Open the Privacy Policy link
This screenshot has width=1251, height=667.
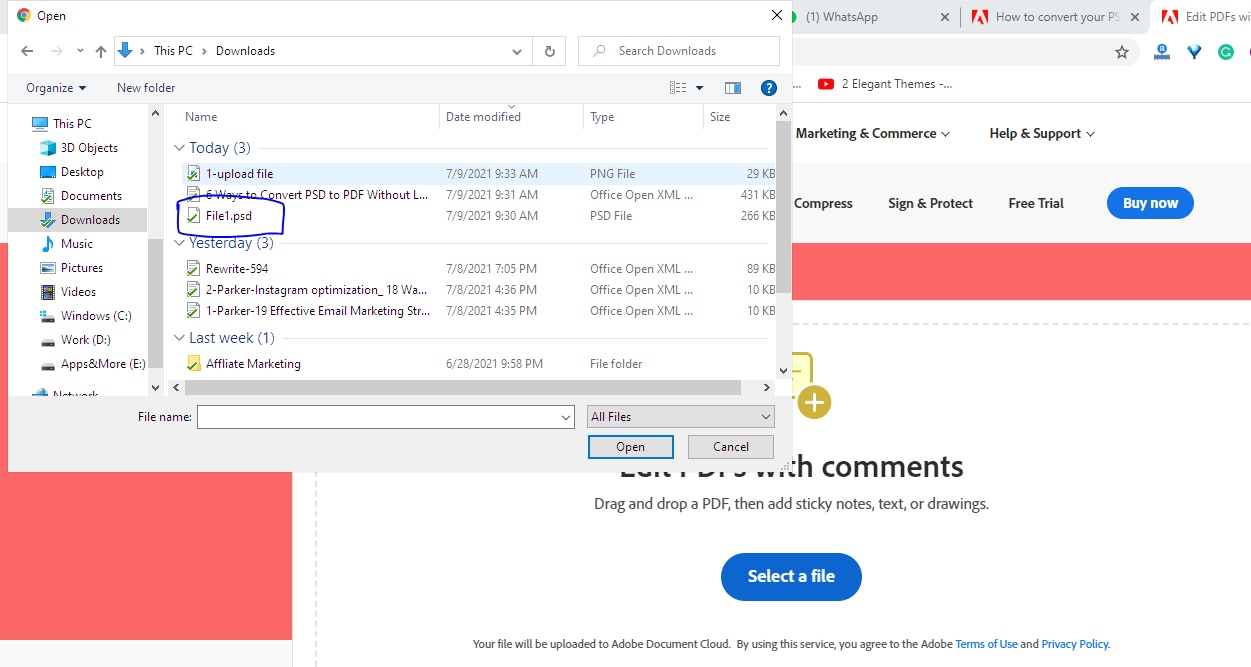(1075, 644)
